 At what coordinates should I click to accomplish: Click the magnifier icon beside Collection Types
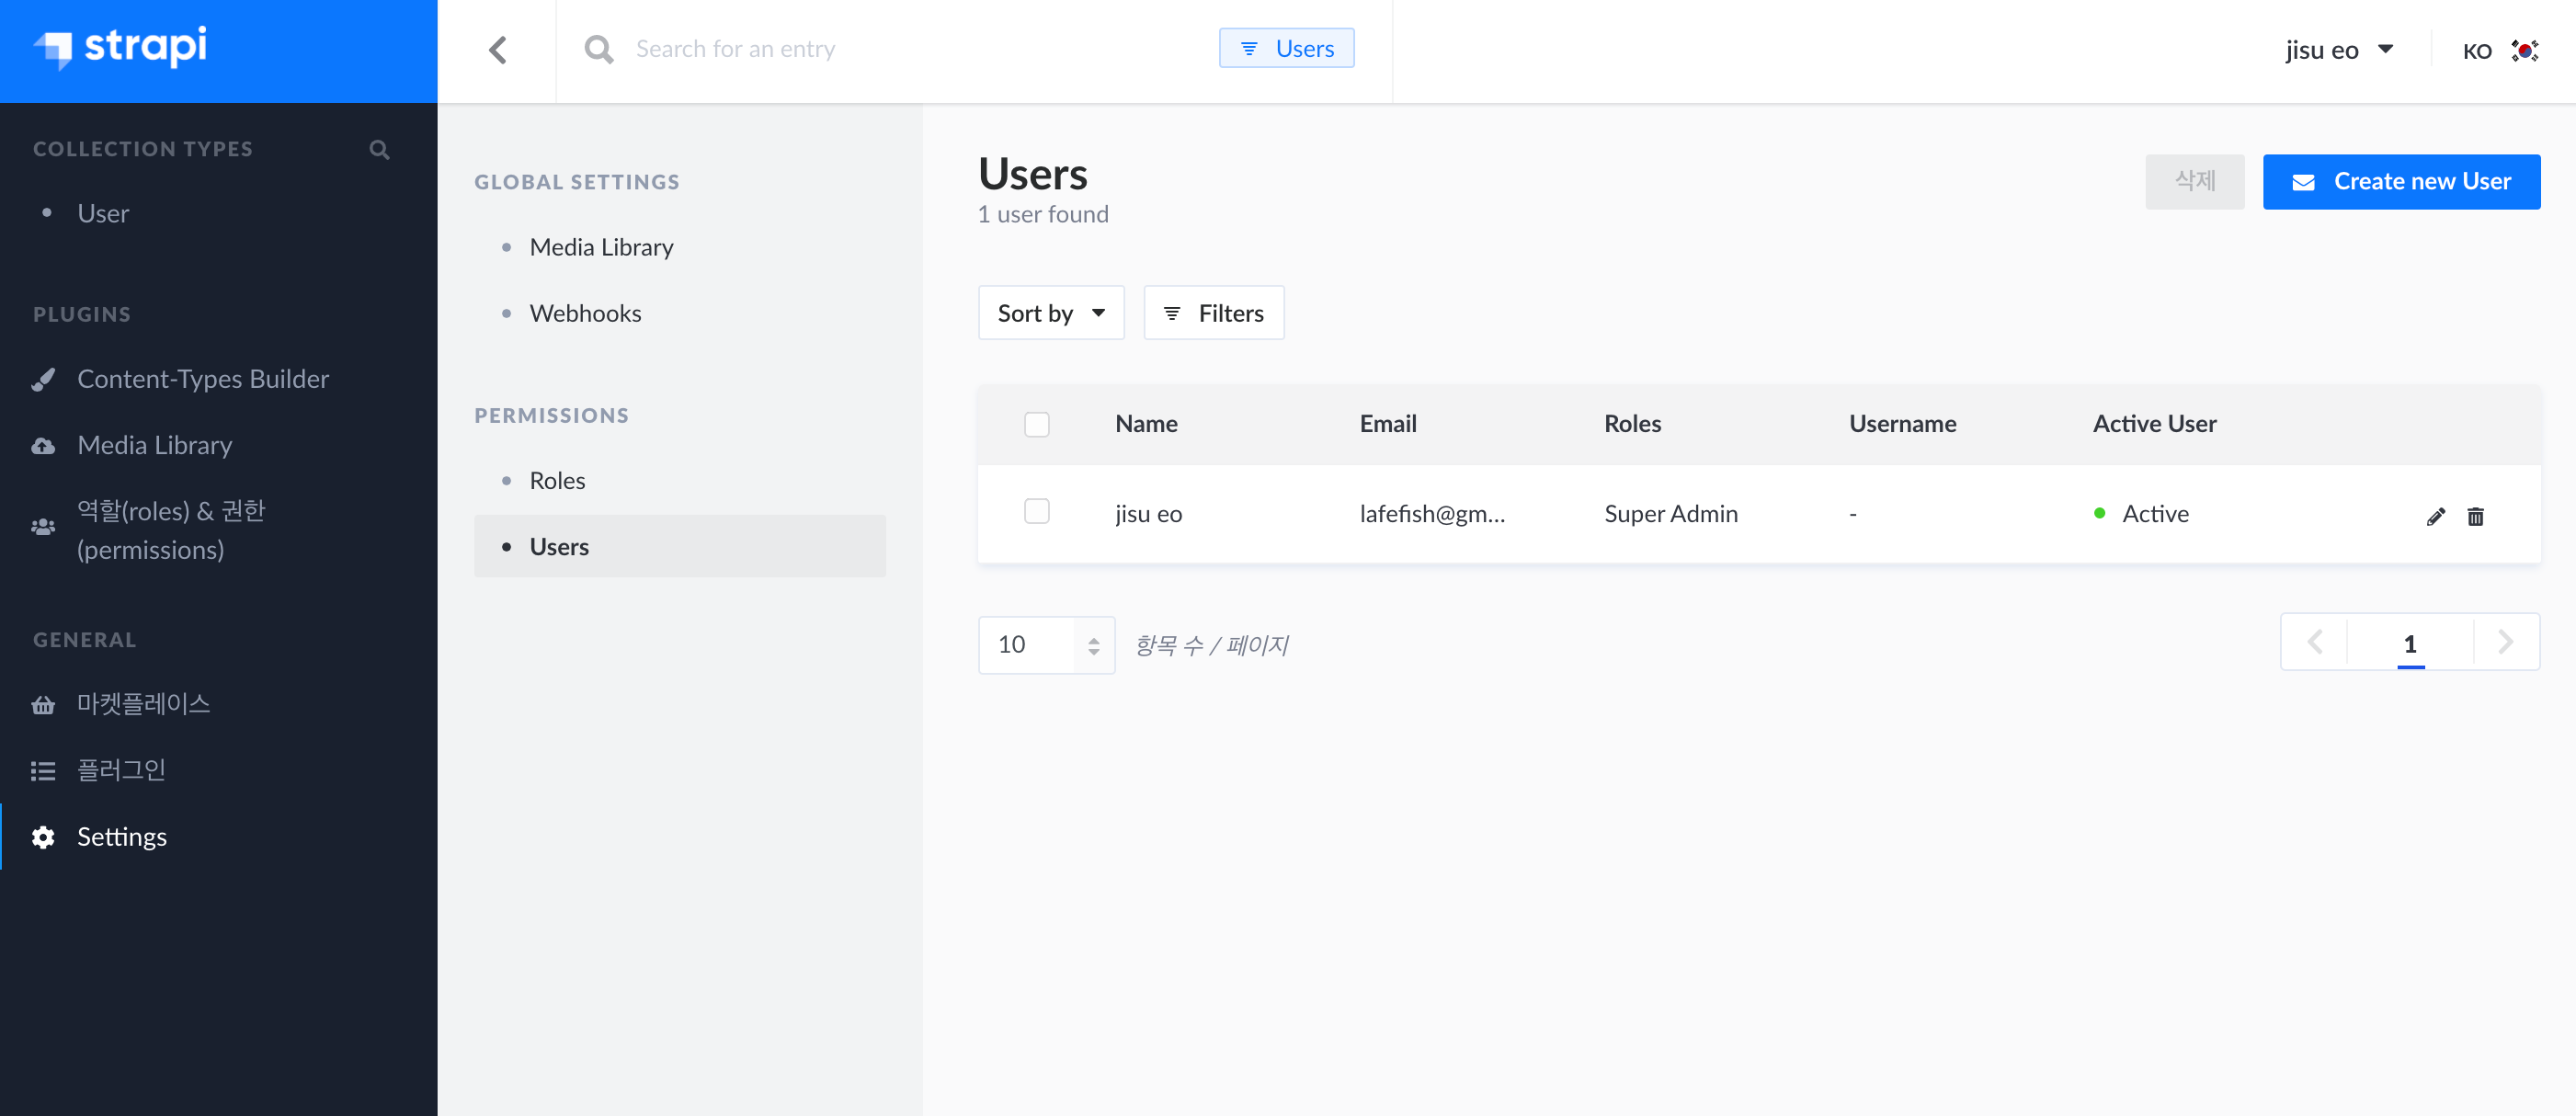click(379, 150)
